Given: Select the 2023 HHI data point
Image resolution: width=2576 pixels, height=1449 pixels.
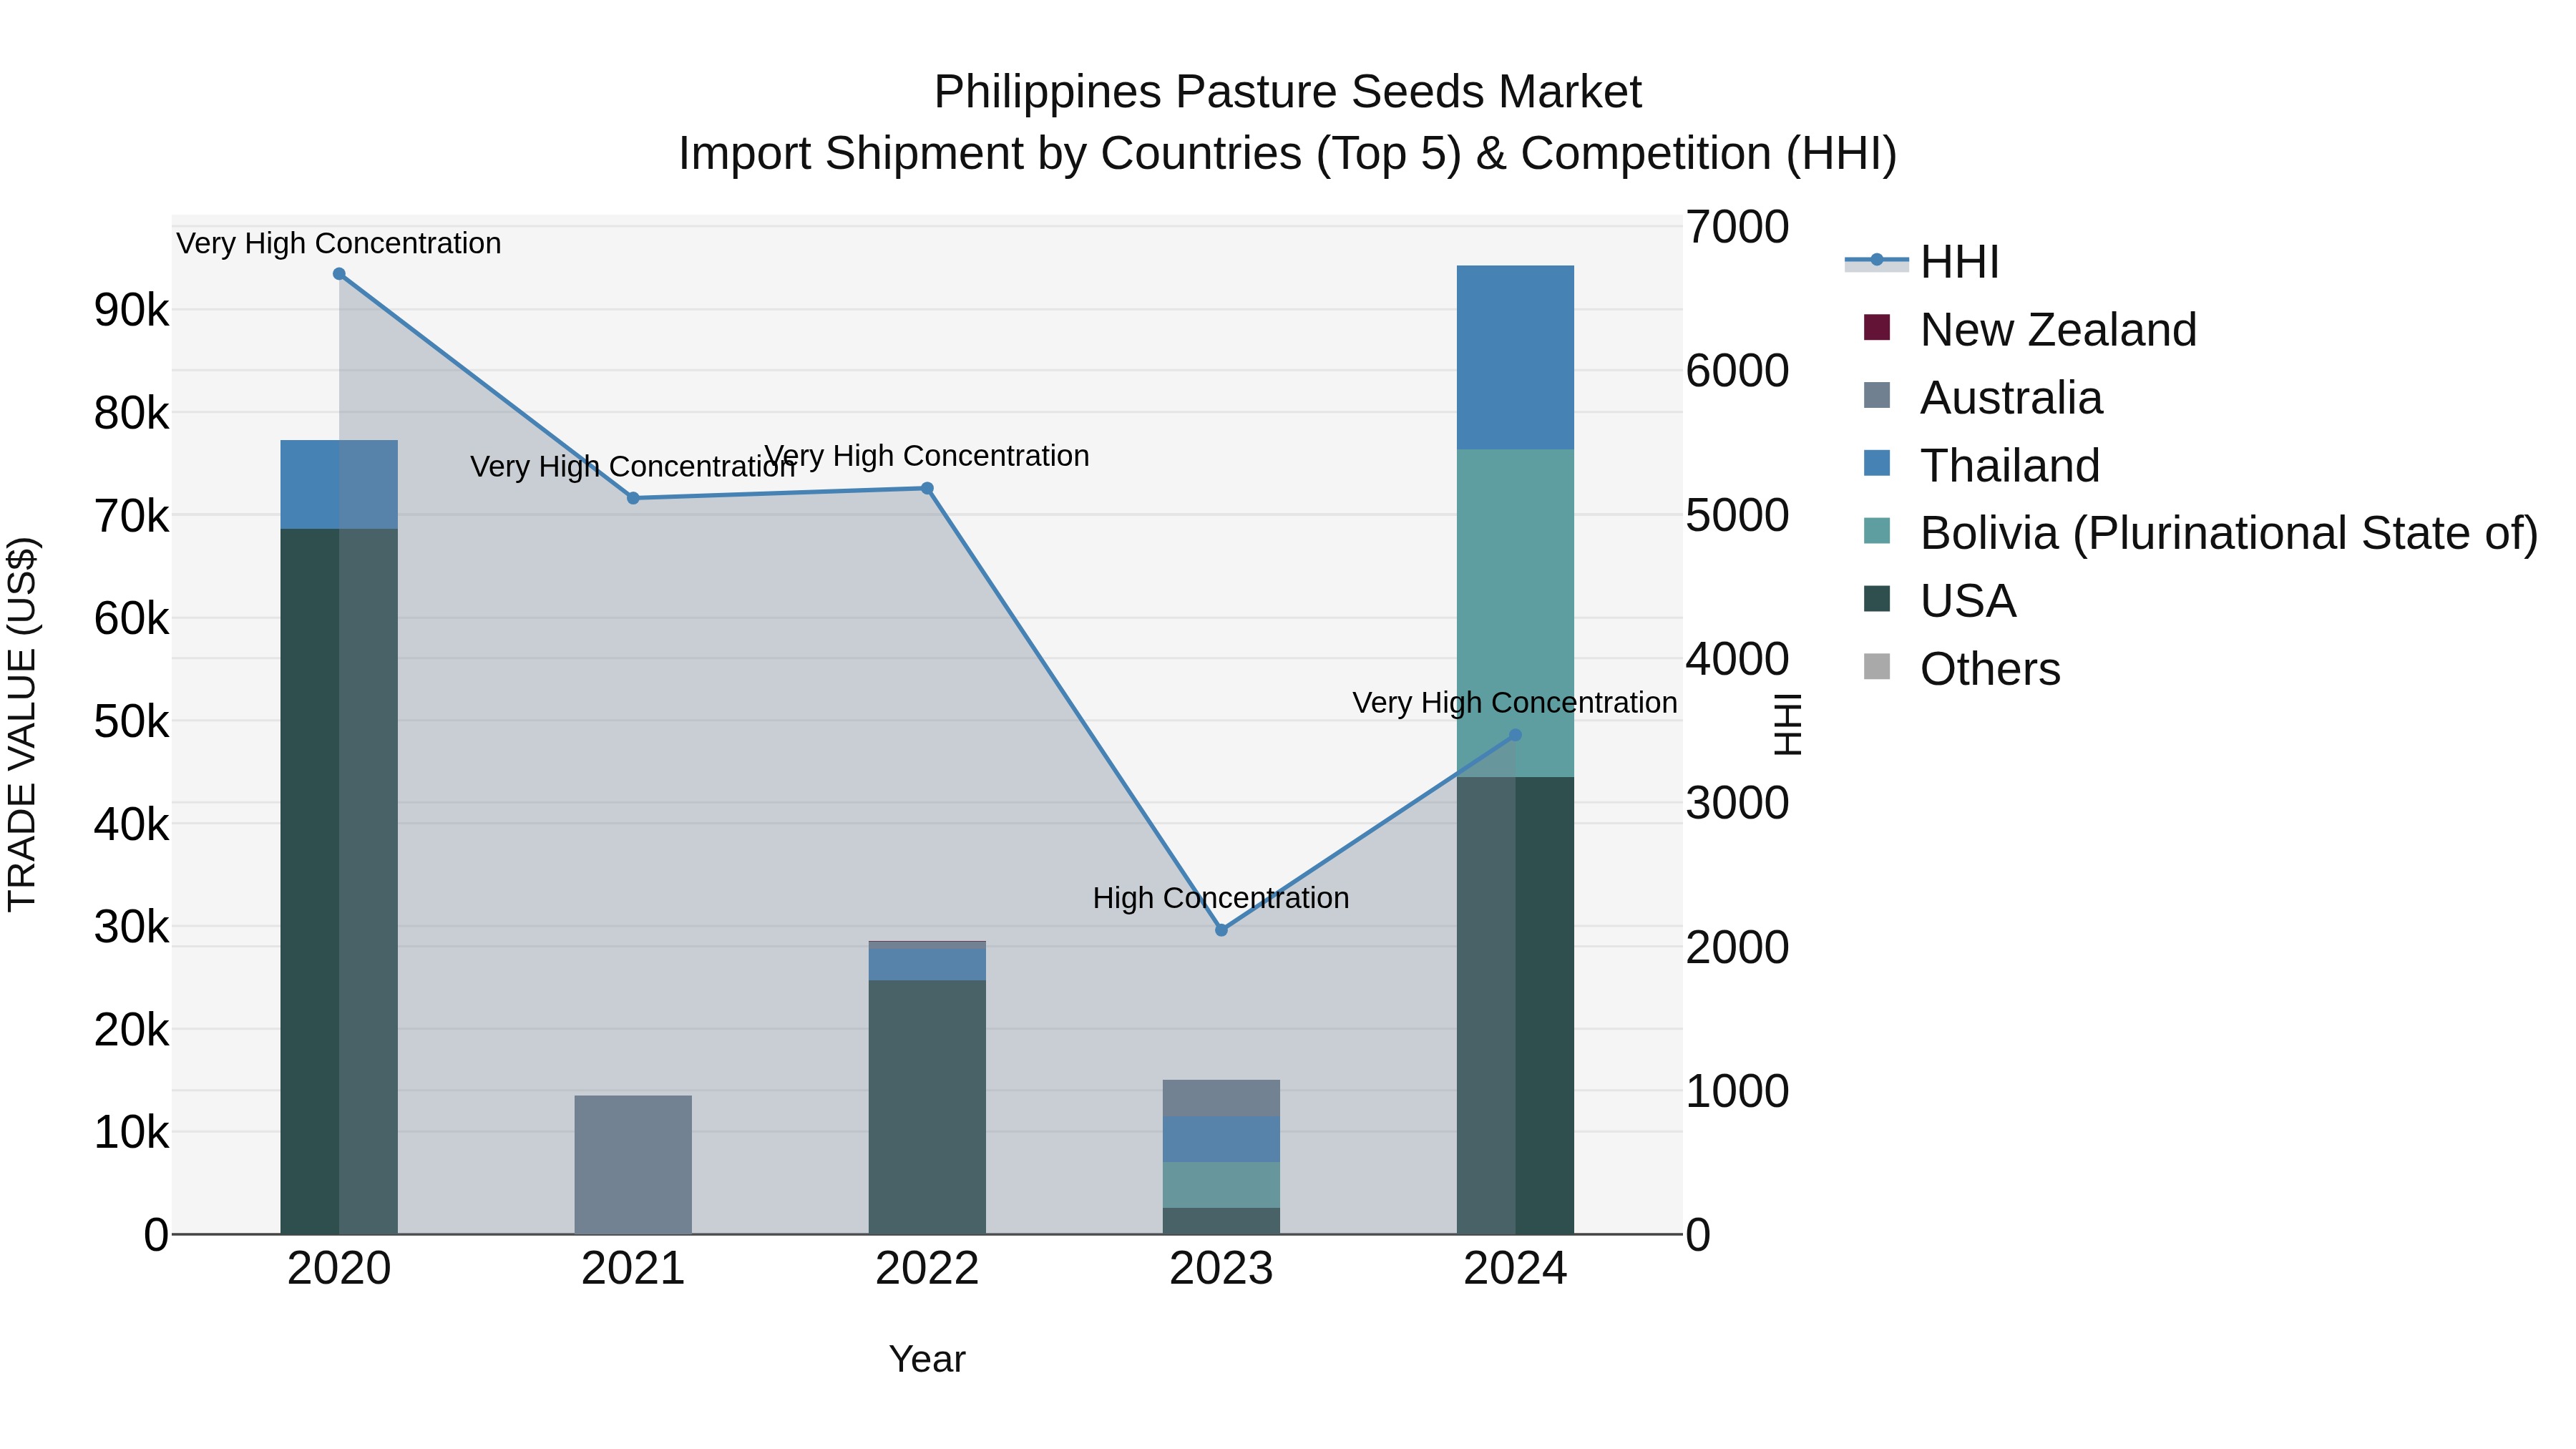Looking at the screenshot, I should (1221, 930).
